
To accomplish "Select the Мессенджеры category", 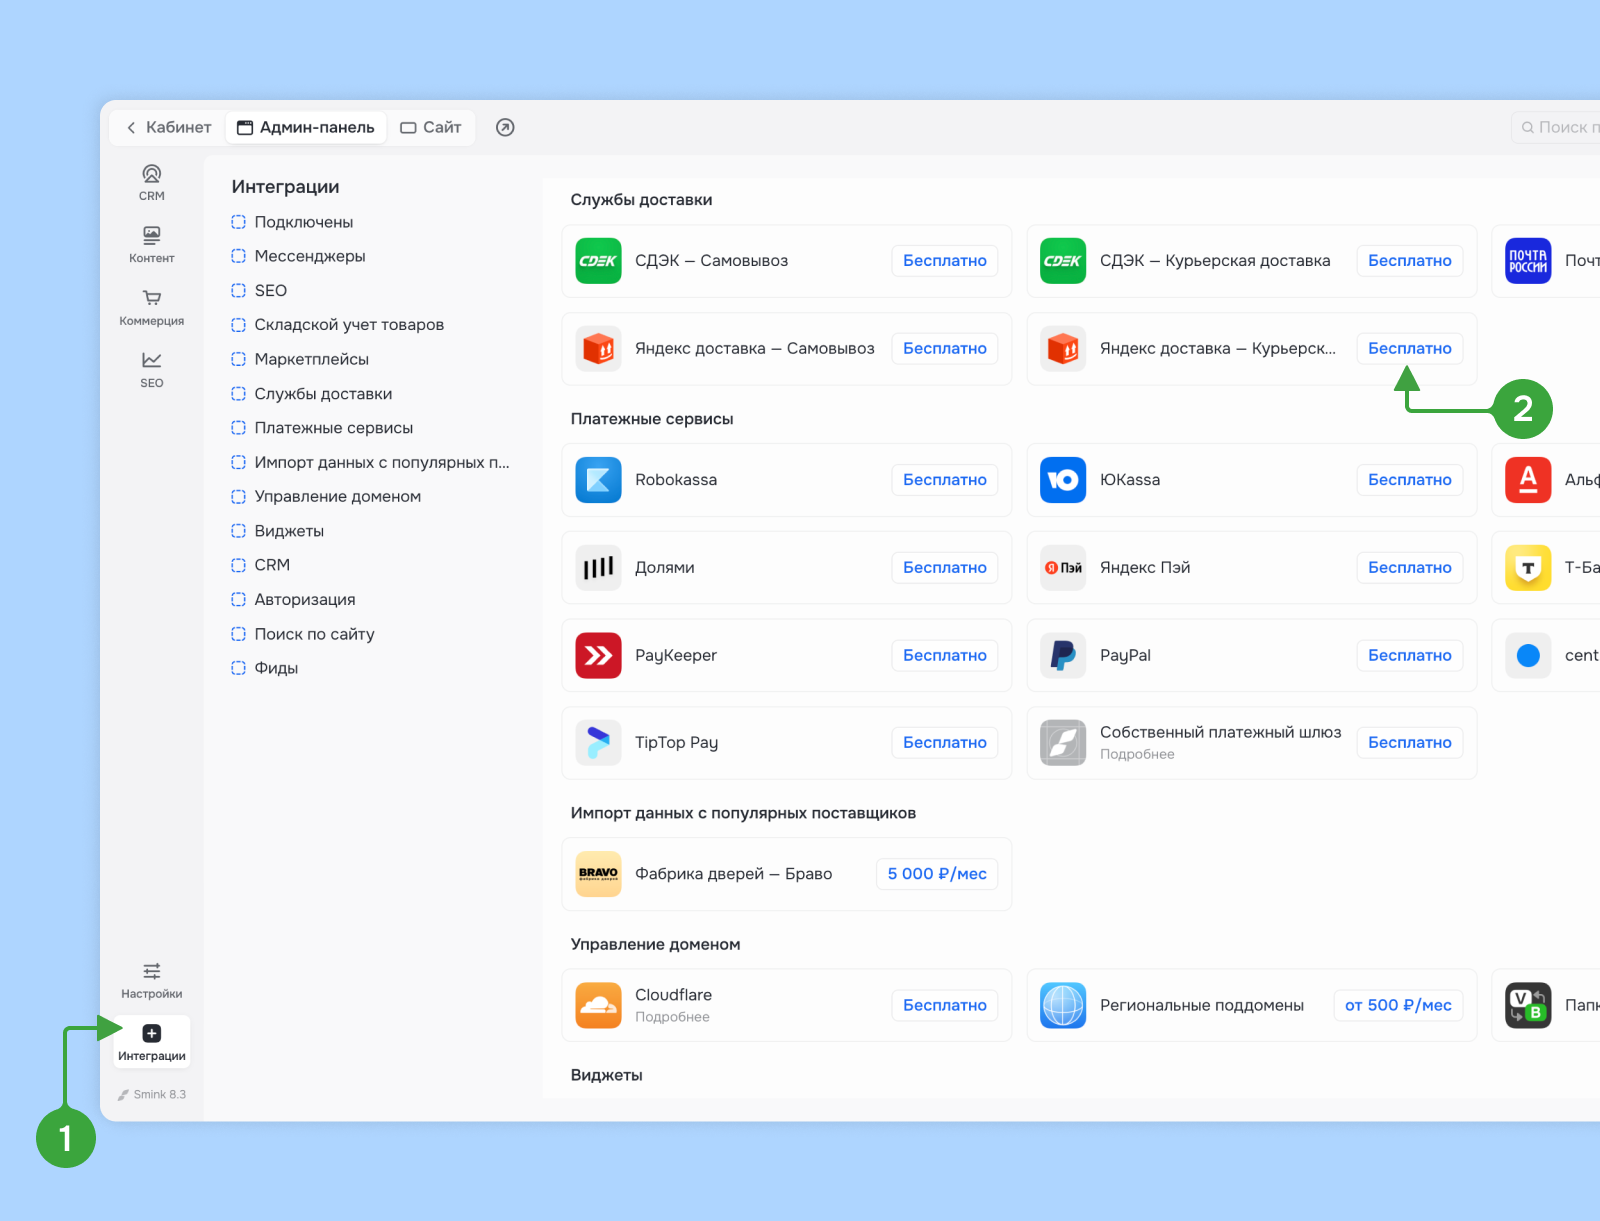I will click(x=298, y=256).
